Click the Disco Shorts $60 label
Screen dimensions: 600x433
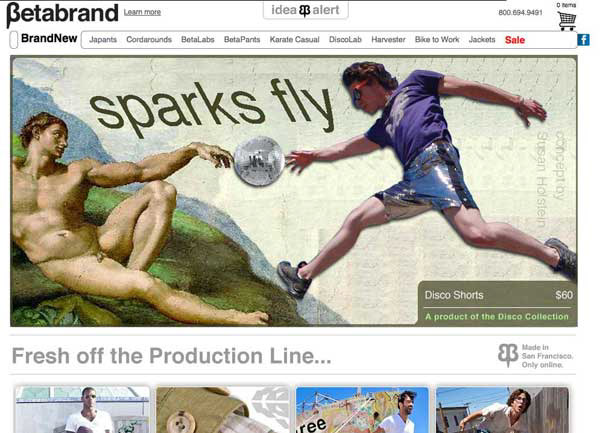(499, 295)
